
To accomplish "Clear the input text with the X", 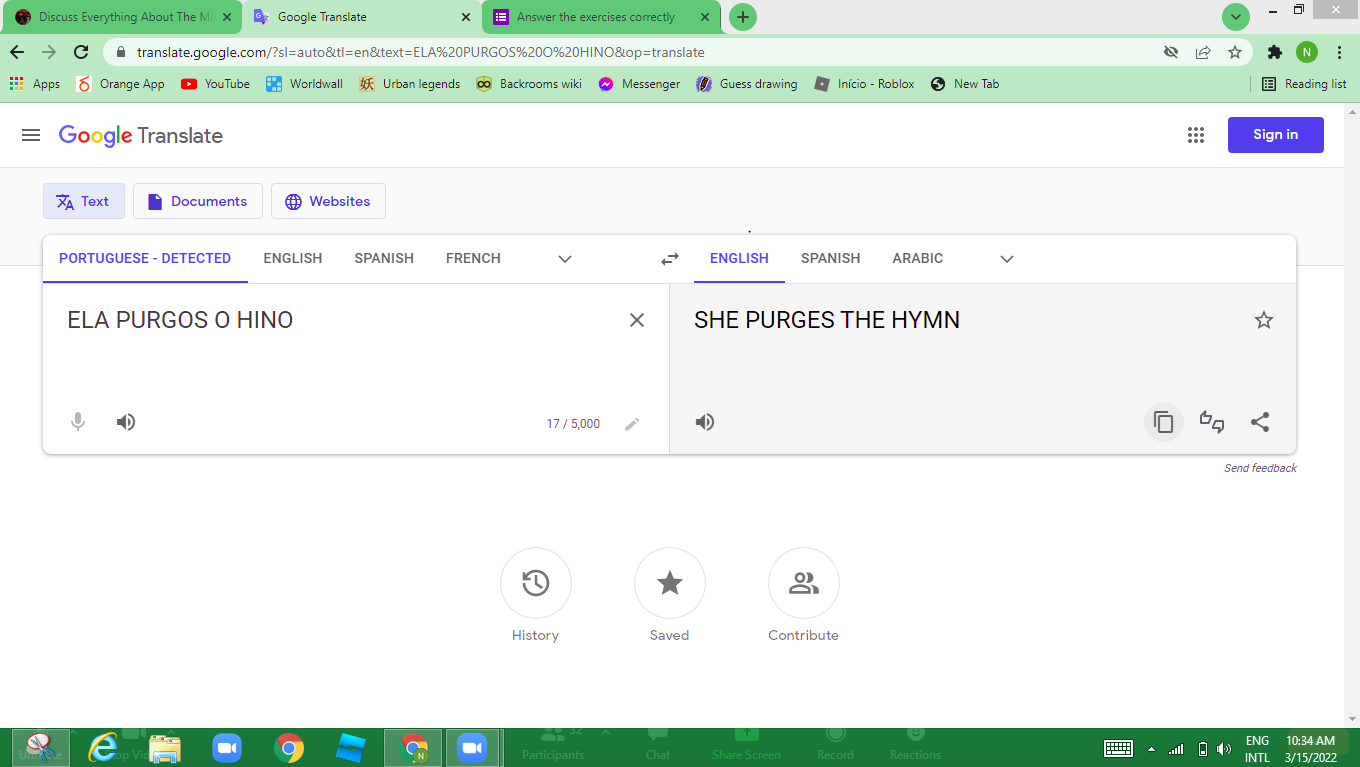I will 637,319.
